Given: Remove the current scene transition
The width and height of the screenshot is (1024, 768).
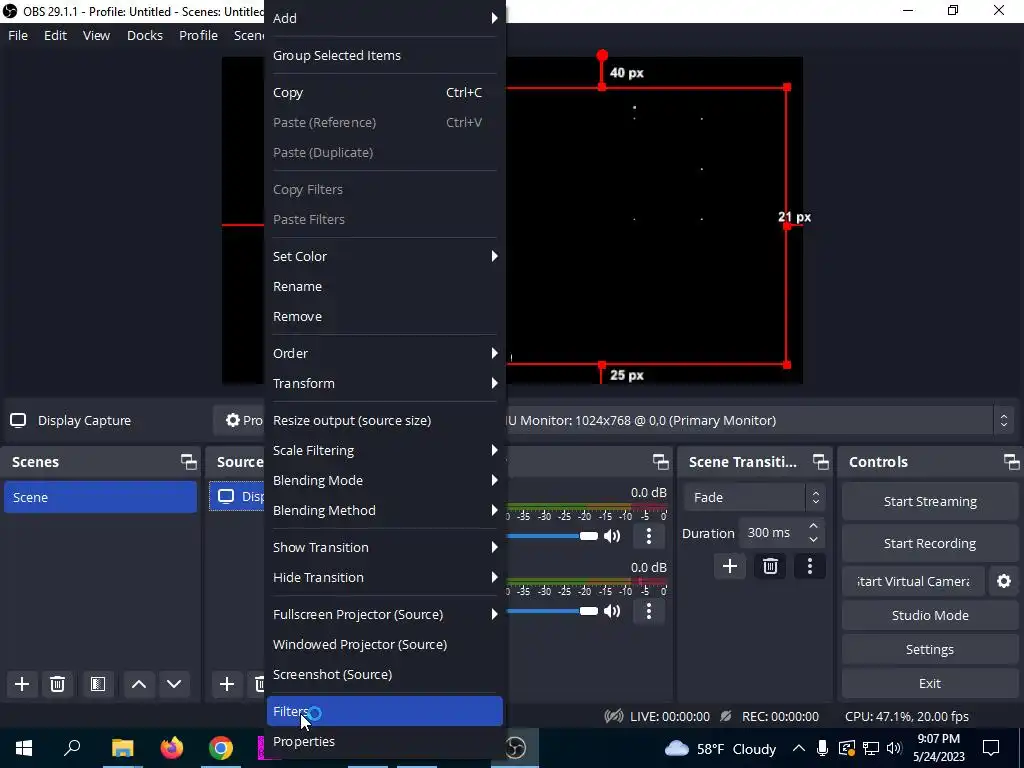Looking at the screenshot, I should pyautogui.click(x=770, y=566).
